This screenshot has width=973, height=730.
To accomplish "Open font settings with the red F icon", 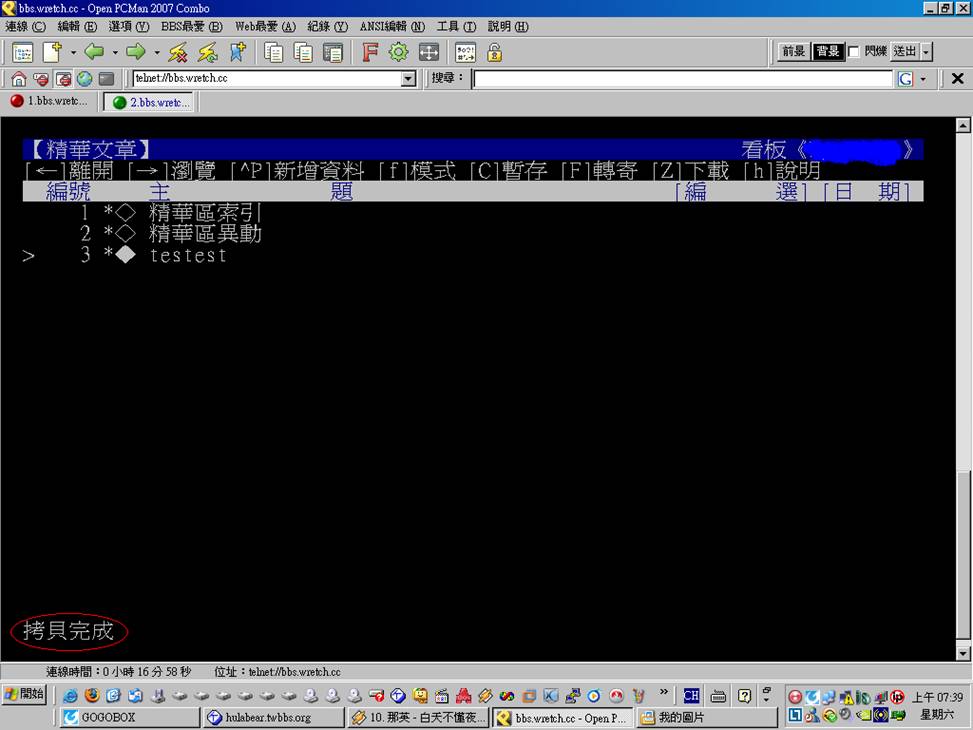I will pos(370,53).
